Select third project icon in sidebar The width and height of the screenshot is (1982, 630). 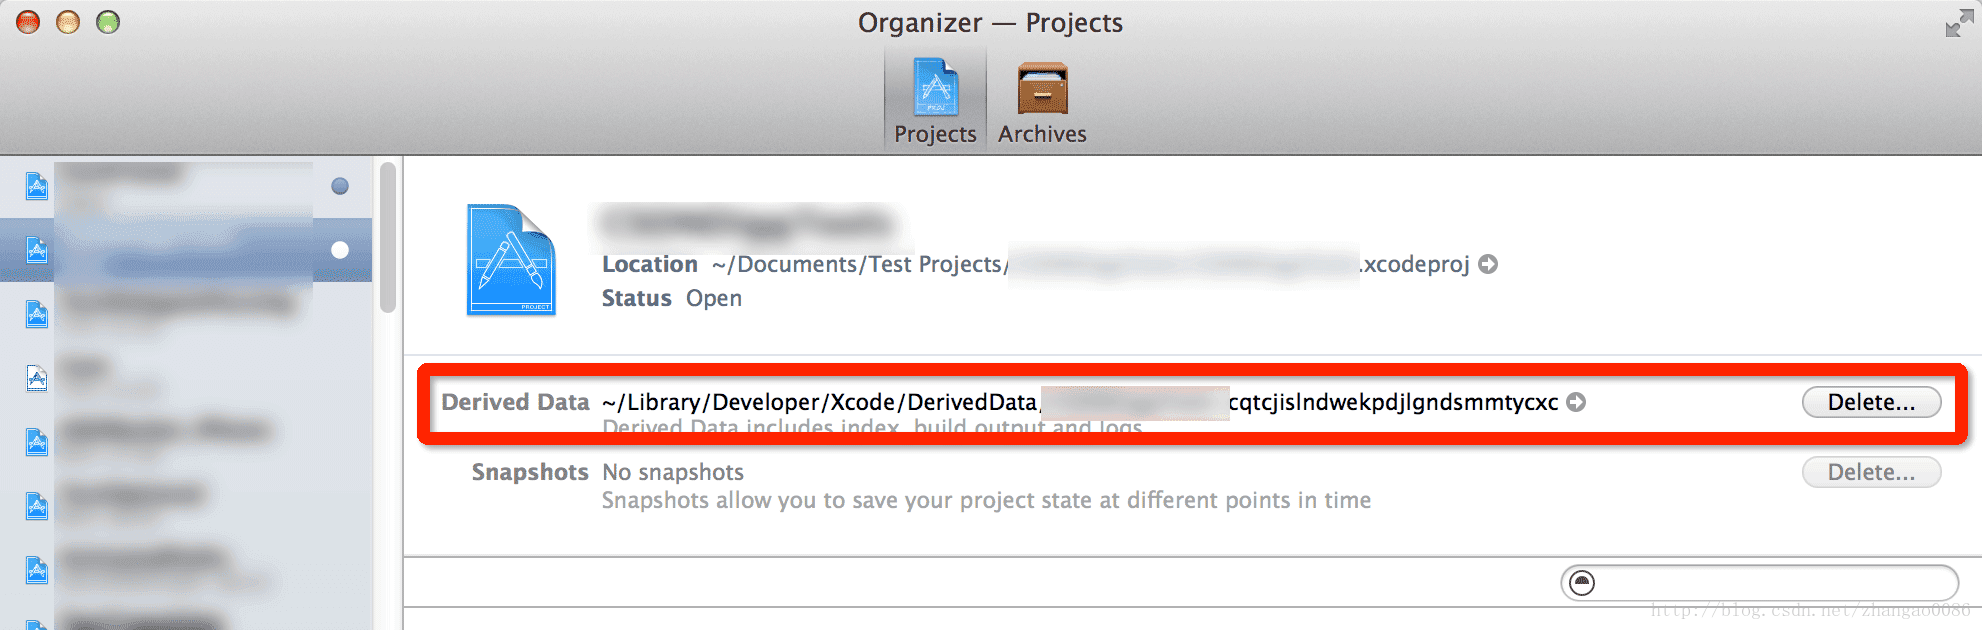coord(37,314)
